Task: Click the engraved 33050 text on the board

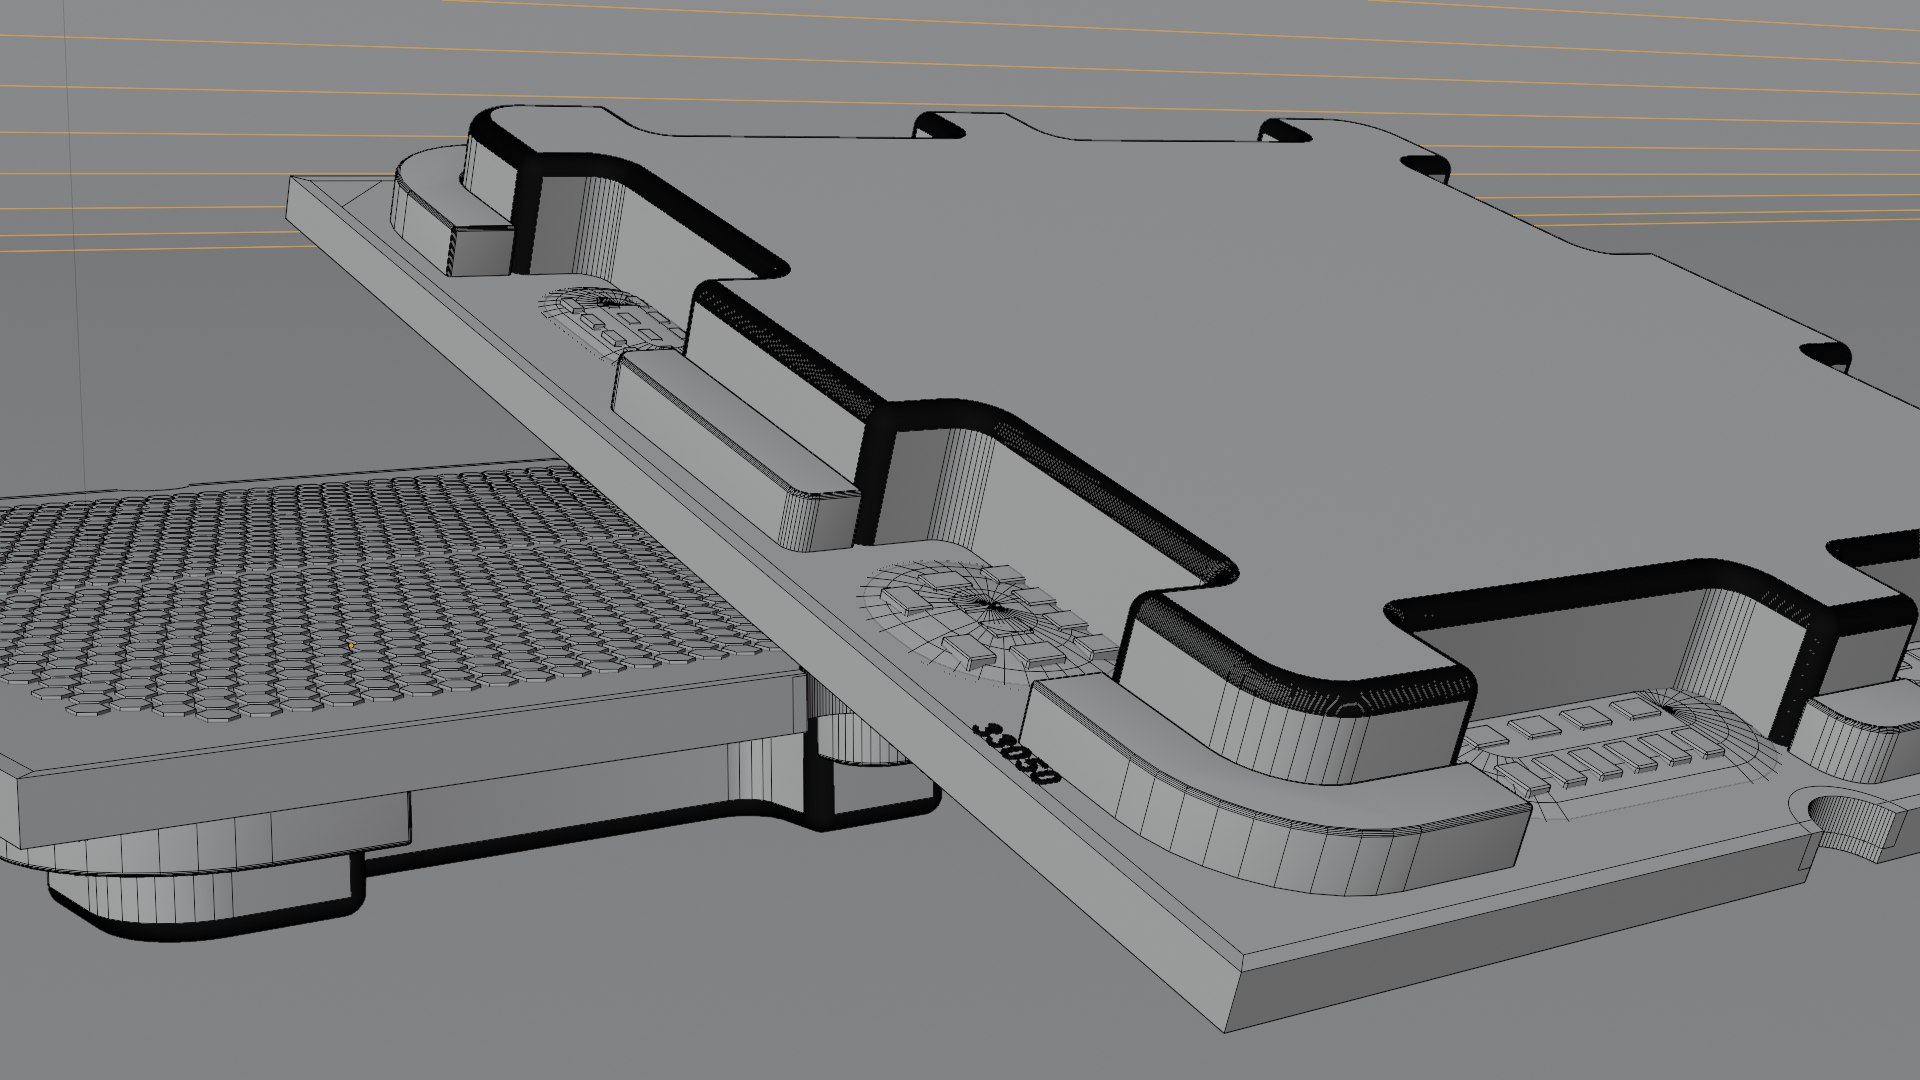Action: click(1016, 752)
